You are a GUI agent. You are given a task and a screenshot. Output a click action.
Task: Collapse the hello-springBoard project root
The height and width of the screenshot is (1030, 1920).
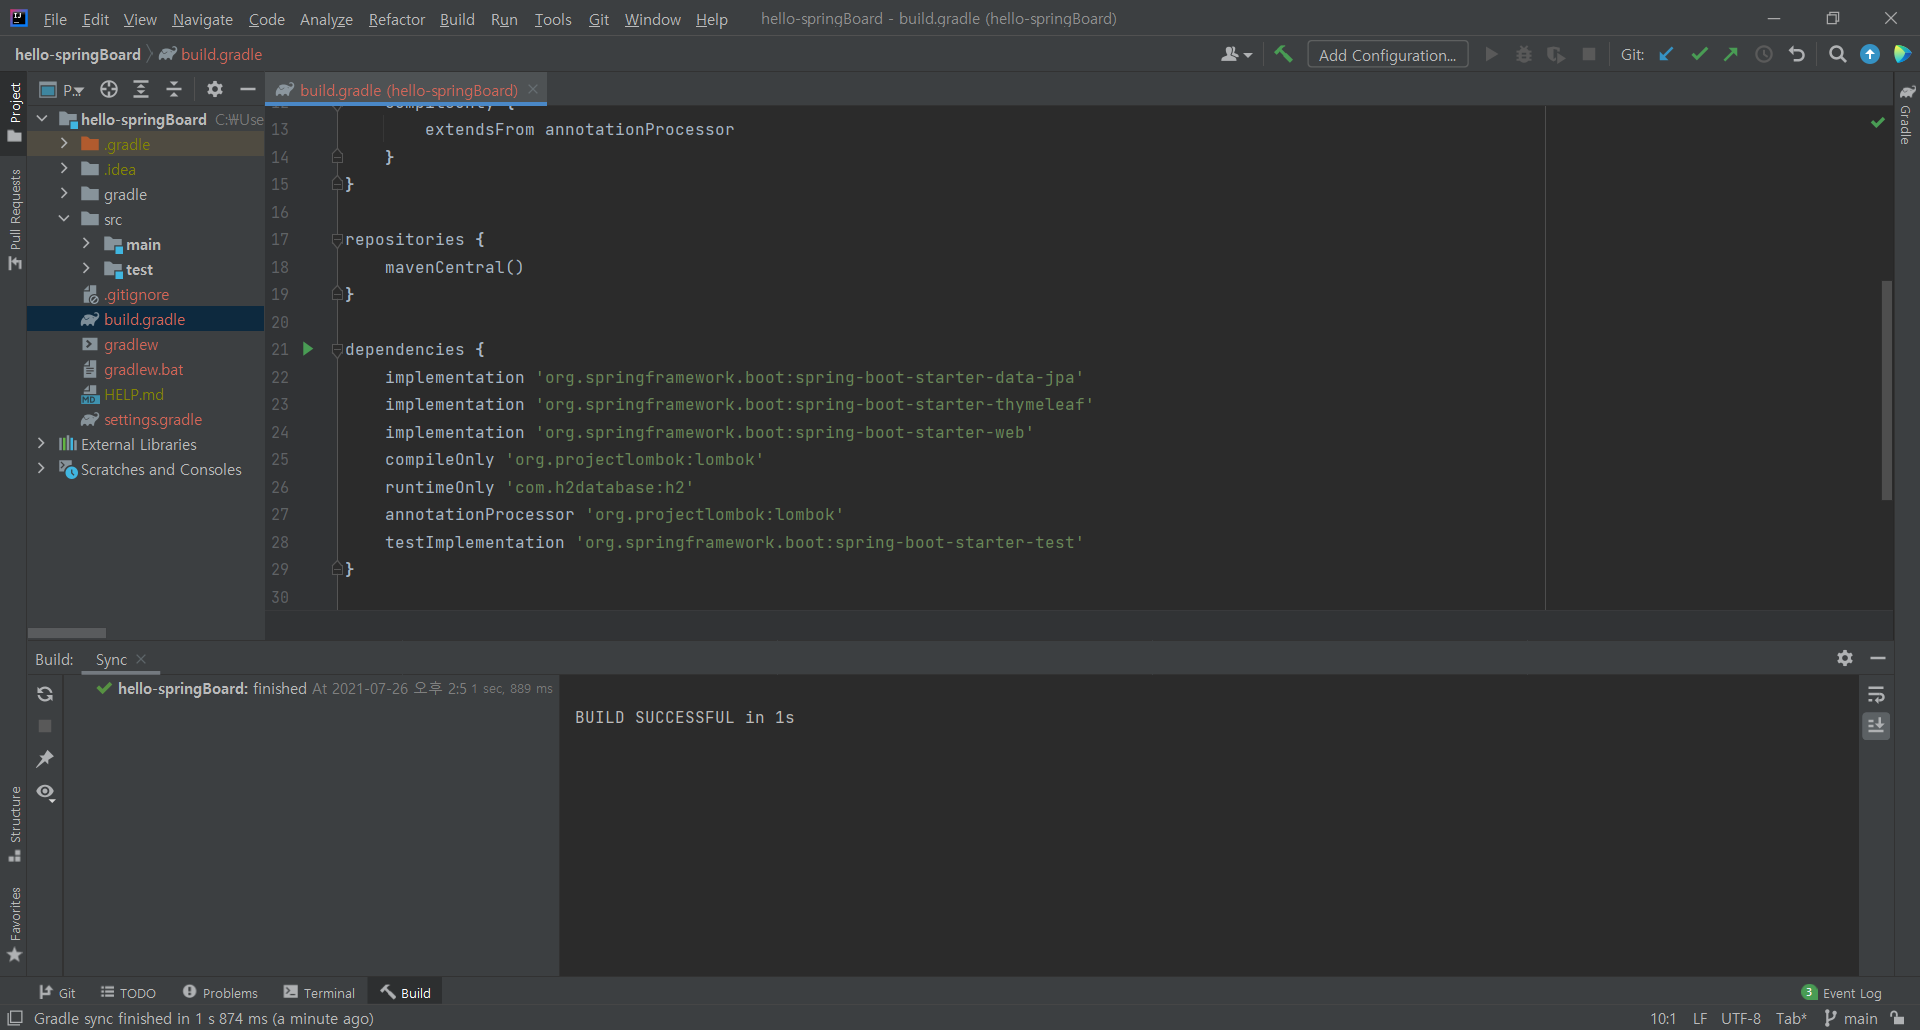[x=42, y=119]
